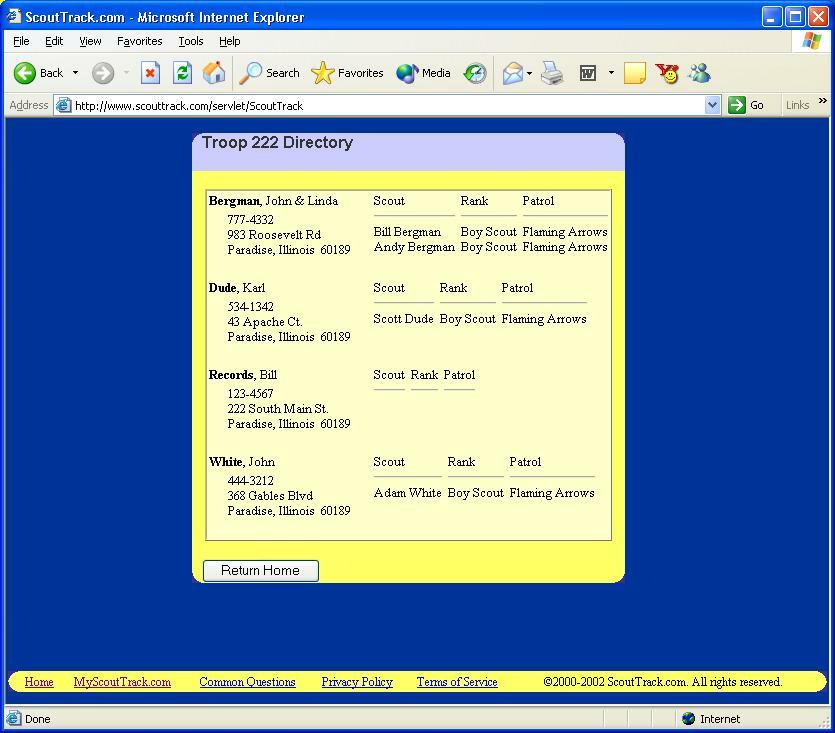The width and height of the screenshot is (835, 733).
Task: Click the Windows flag logo icon
Action: click(x=812, y=41)
